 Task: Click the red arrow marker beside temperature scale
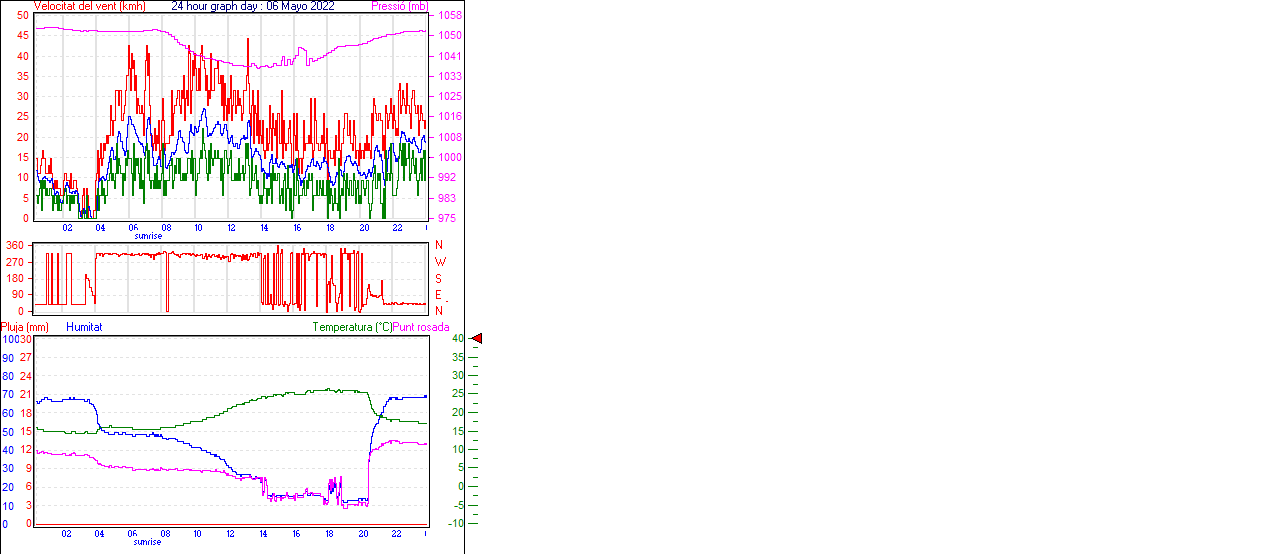476,339
